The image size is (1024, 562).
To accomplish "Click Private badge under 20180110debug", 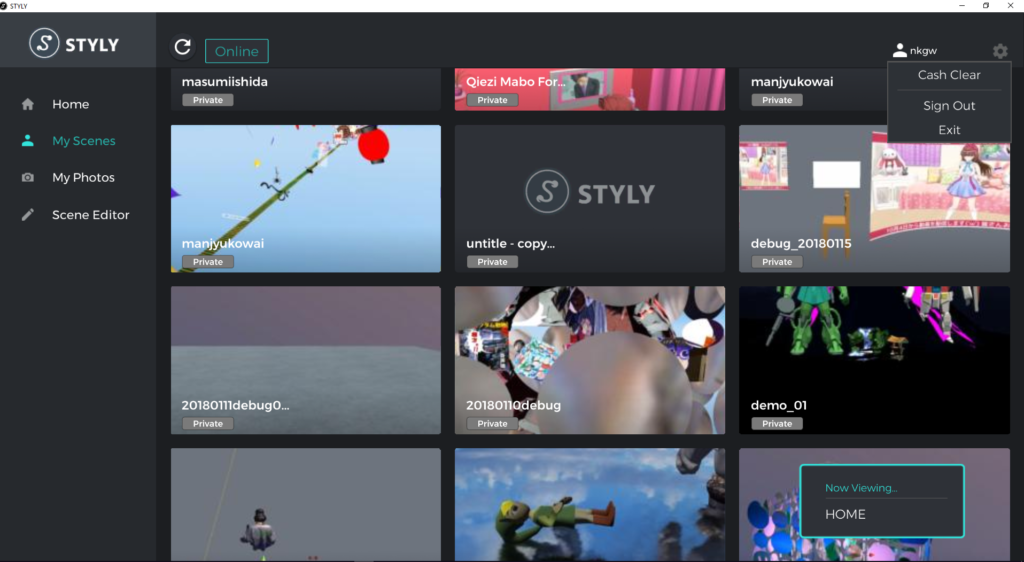I will pos(492,424).
